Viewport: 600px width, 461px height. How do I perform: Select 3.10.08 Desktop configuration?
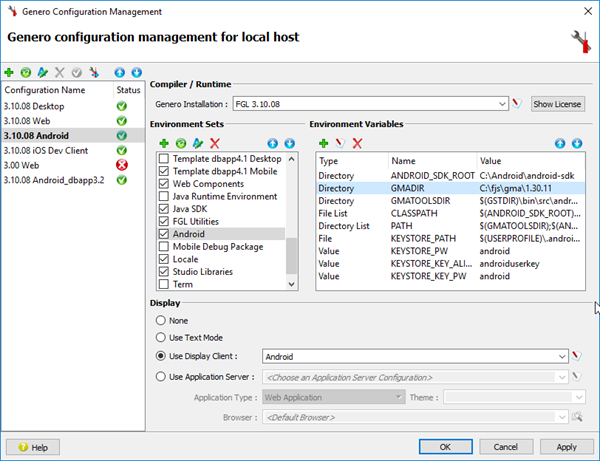tap(73, 106)
